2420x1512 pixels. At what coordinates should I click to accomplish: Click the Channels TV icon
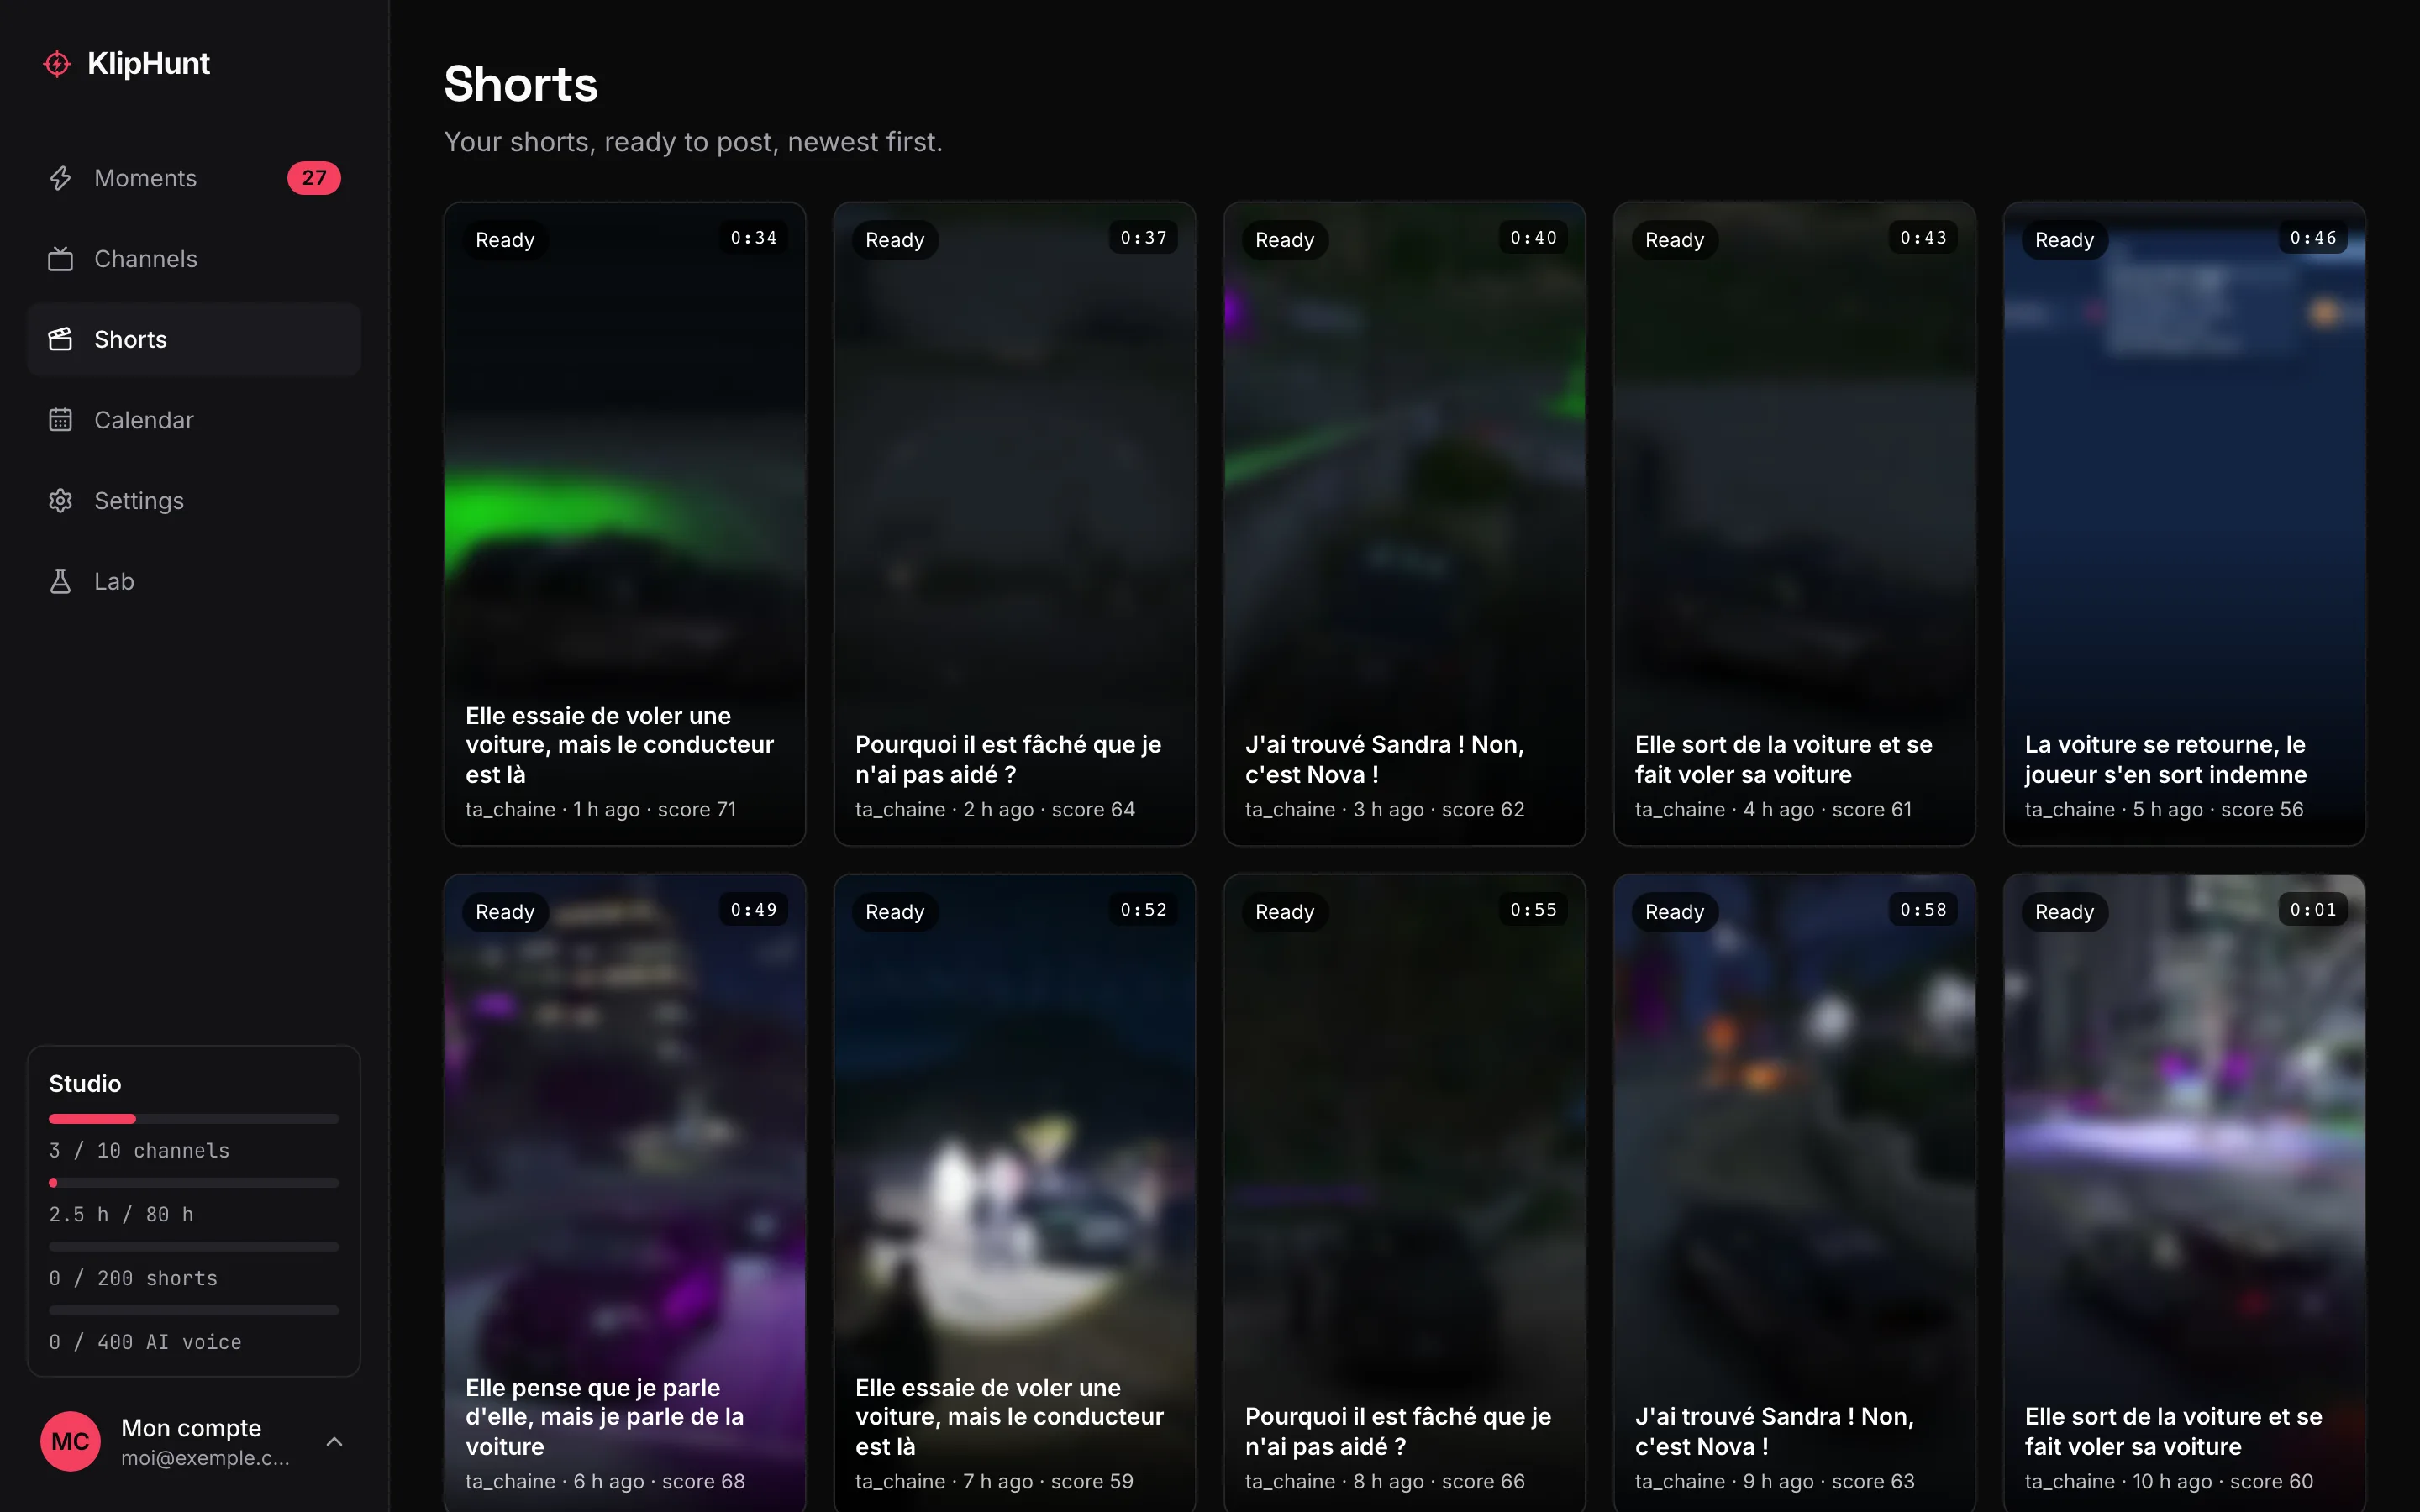pos(61,259)
